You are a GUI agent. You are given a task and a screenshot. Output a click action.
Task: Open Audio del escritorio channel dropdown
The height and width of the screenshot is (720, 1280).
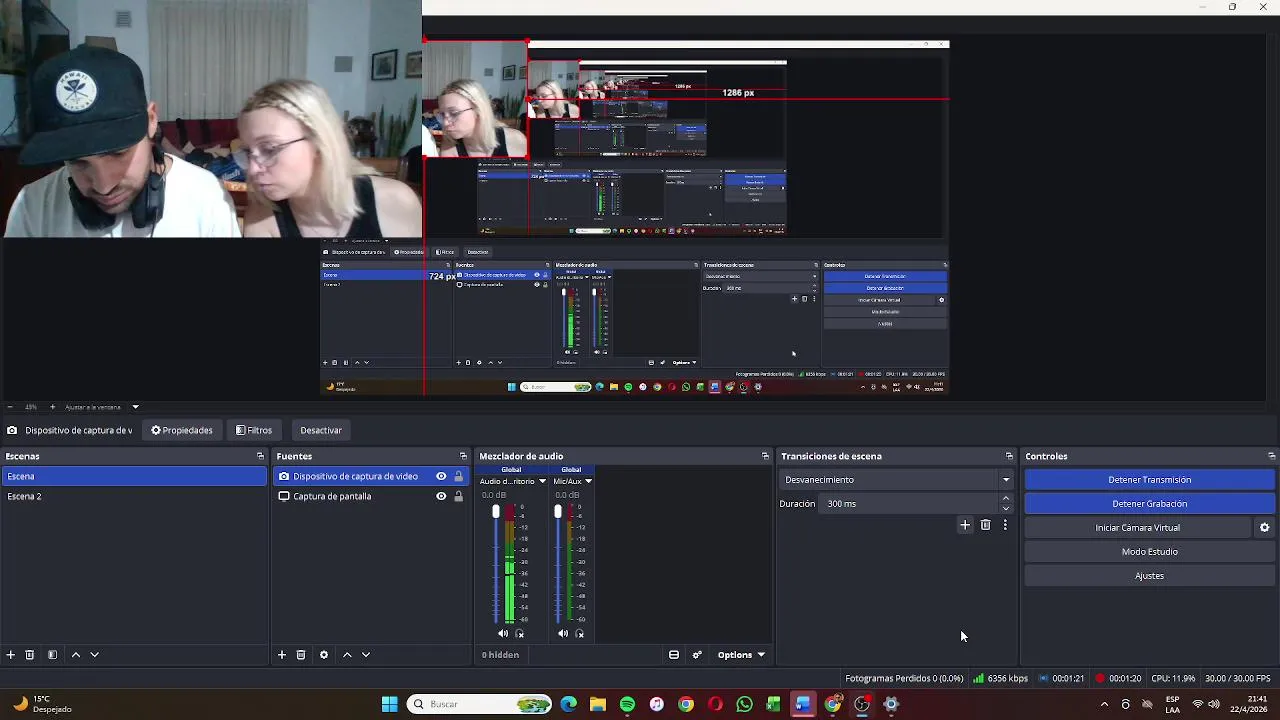(542, 481)
